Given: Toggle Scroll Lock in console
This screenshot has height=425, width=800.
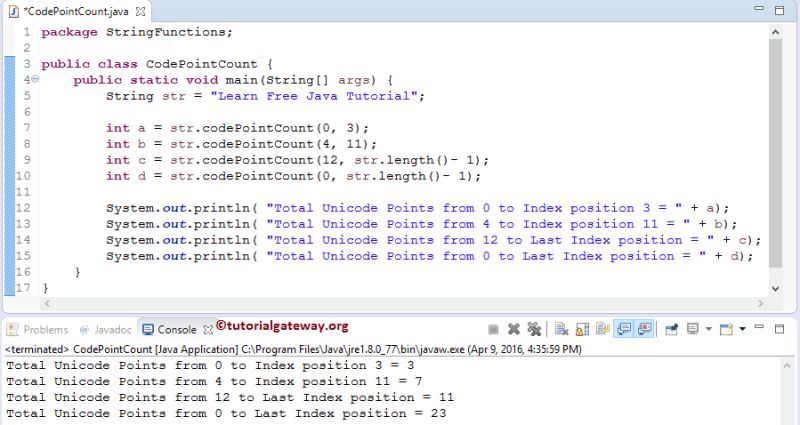Looking at the screenshot, I should point(582,330).
